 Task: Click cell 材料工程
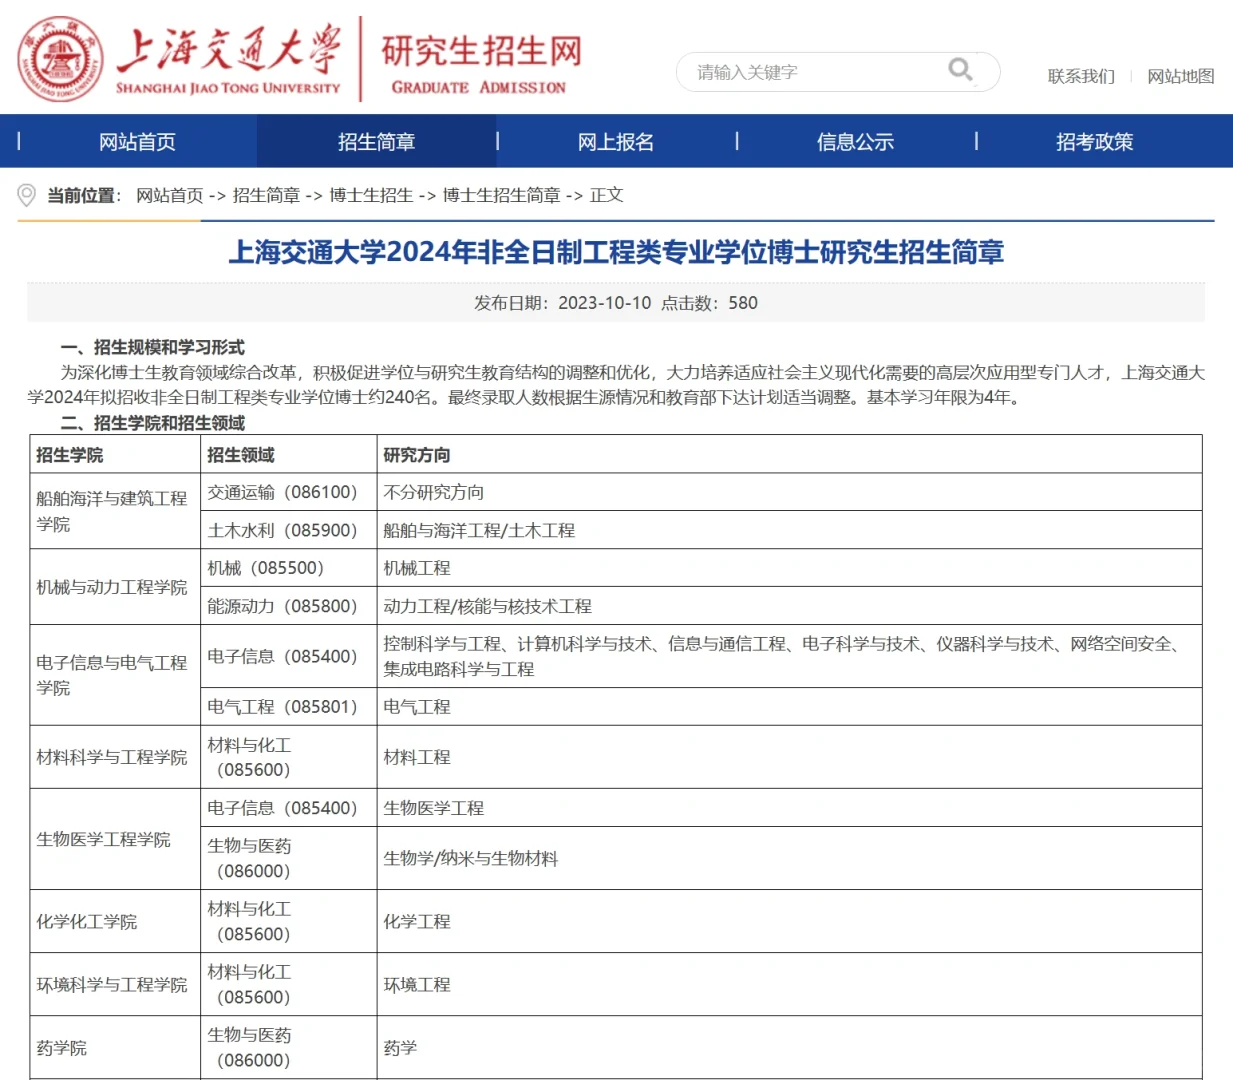790,757
